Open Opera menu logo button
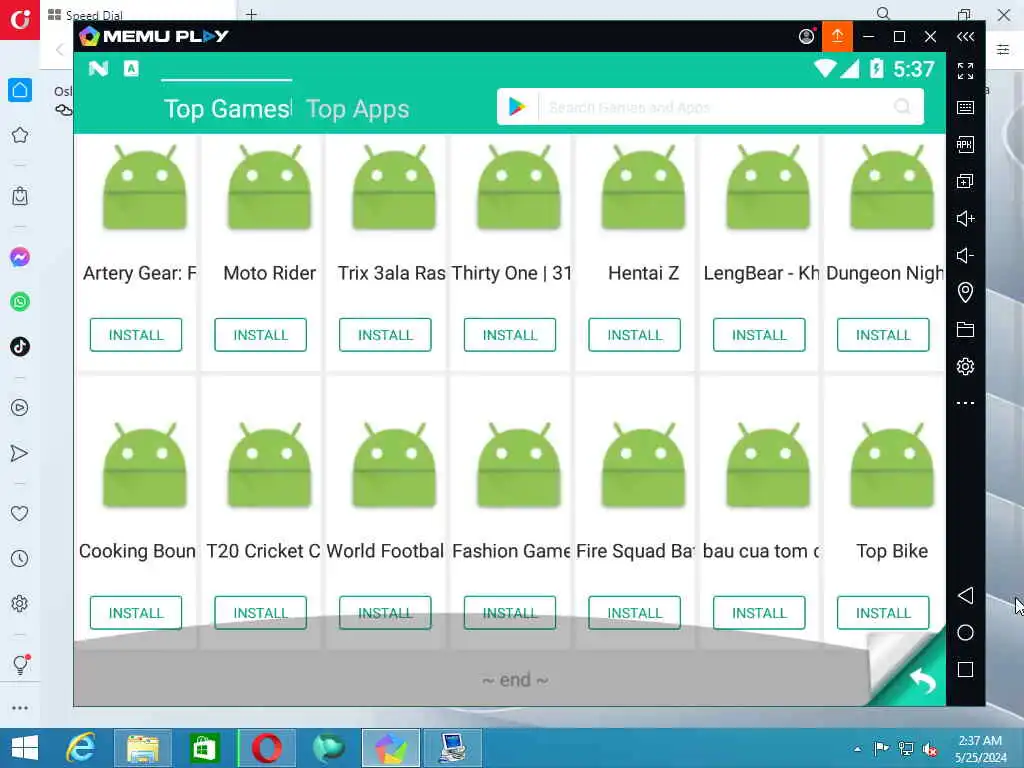Image resolution: width=1024 pixels, height=768 pixels. (x=20, y=20)
